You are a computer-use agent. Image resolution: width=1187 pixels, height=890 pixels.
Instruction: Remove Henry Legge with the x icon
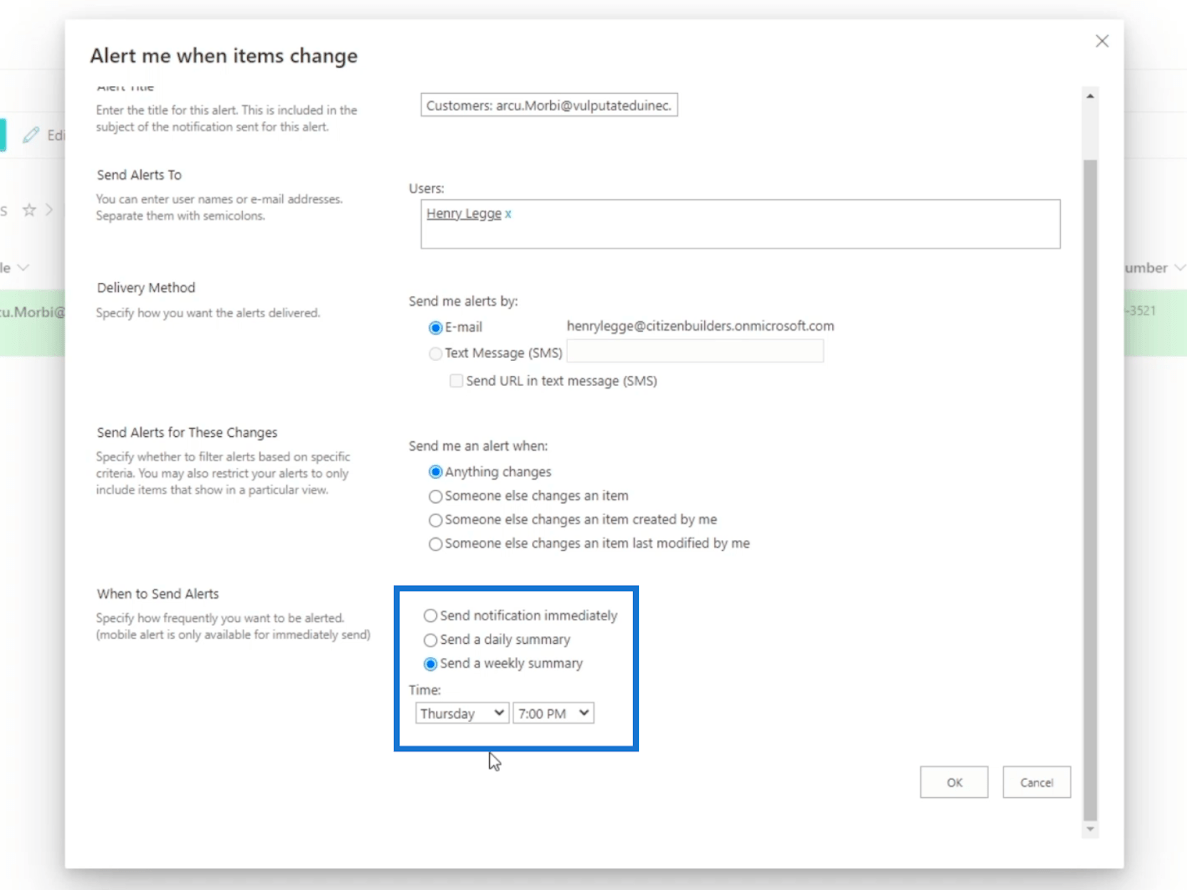(x=508, y=214)
